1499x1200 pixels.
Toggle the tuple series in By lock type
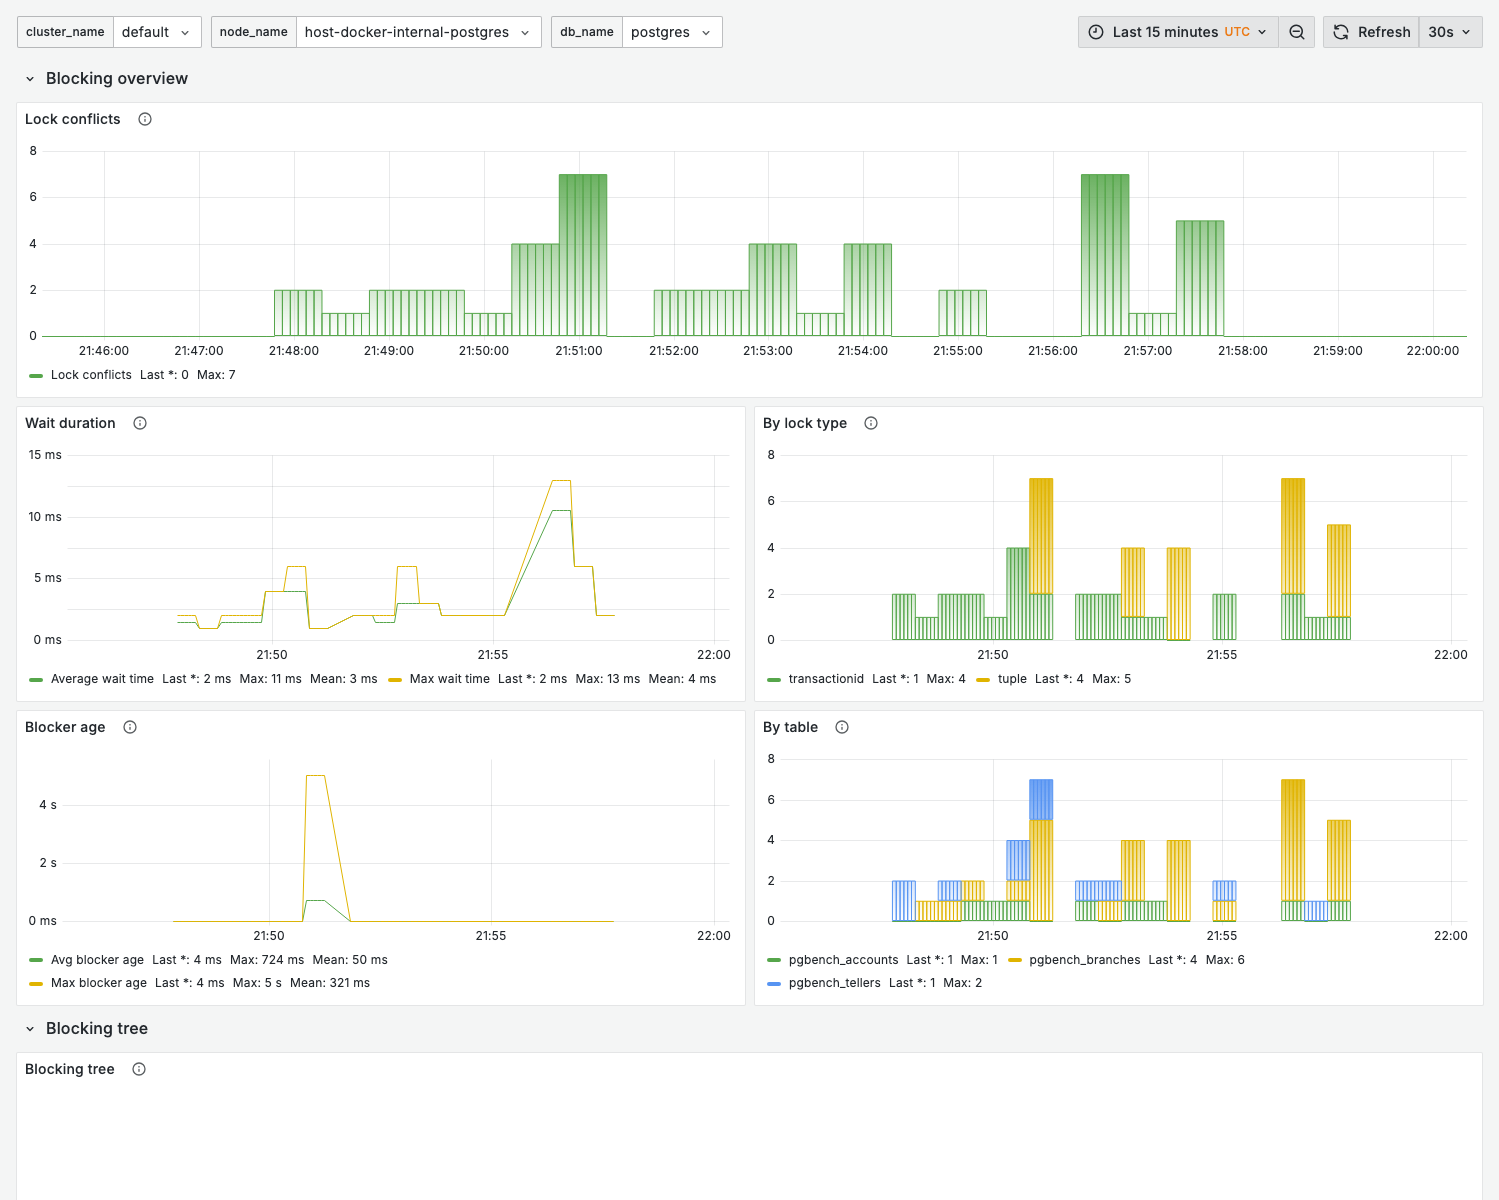click(x=1012, y=679)
